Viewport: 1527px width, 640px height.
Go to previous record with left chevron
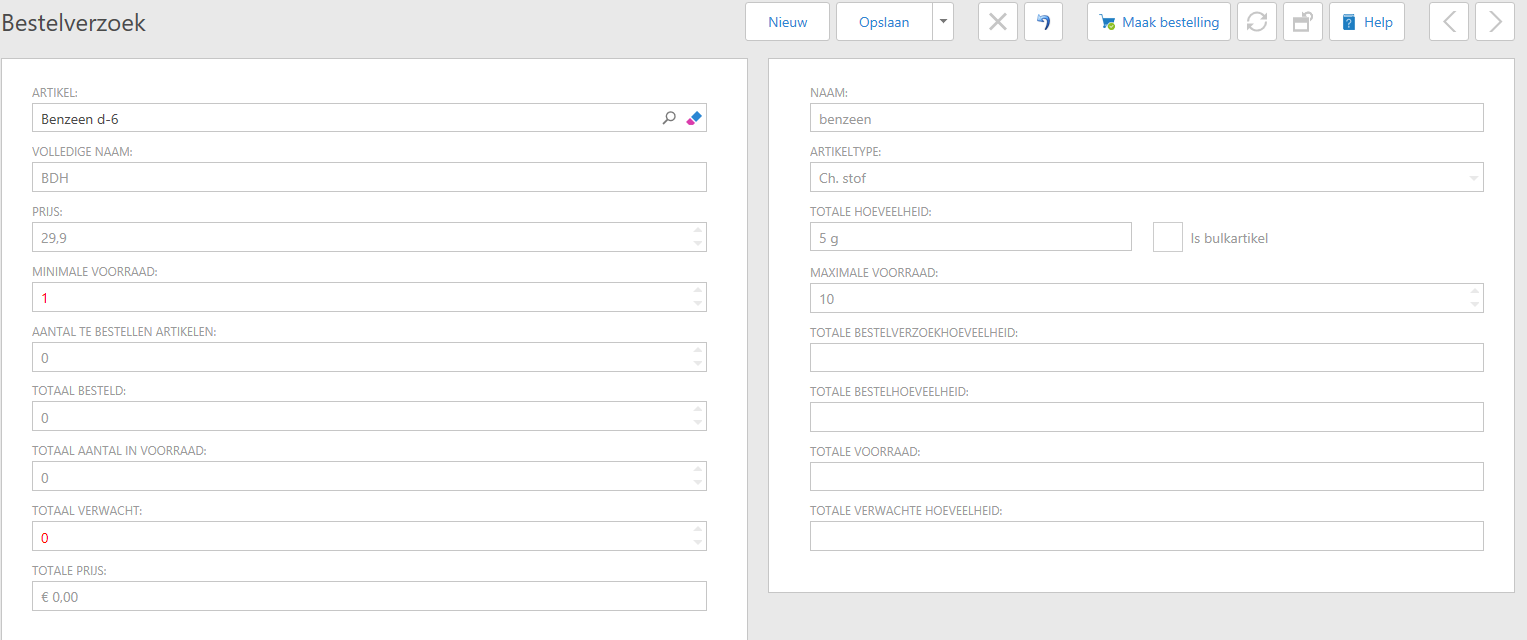[1449, 22]
